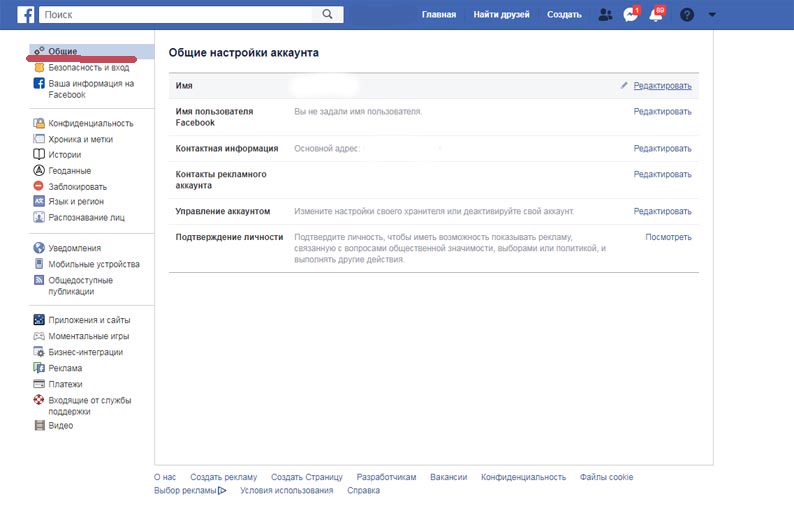Click the Приложения и сайты icon
Screen dimensions: 794x508
tap(39, 320)
